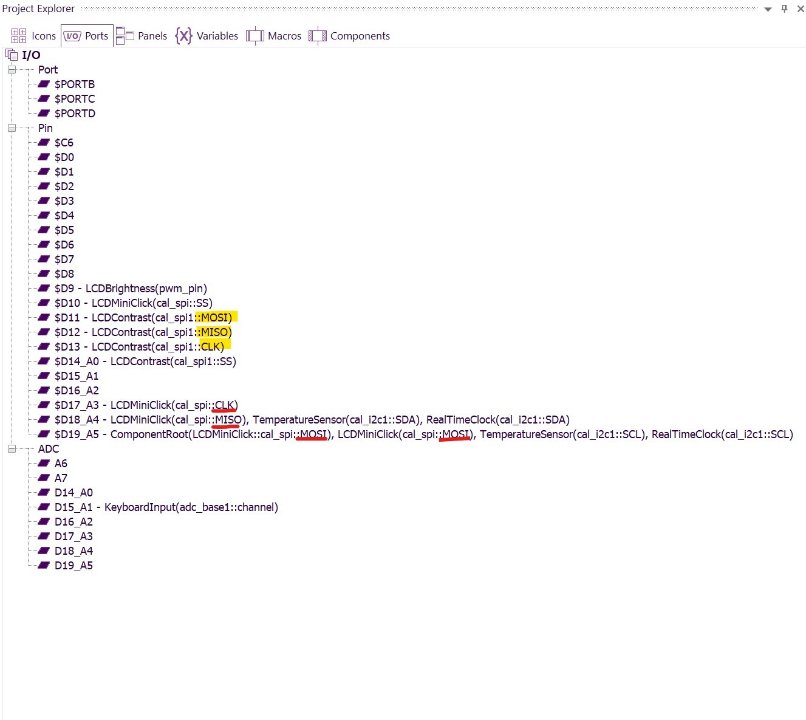
Task: Click the $PORTC port icon
Action: (43, 98)
